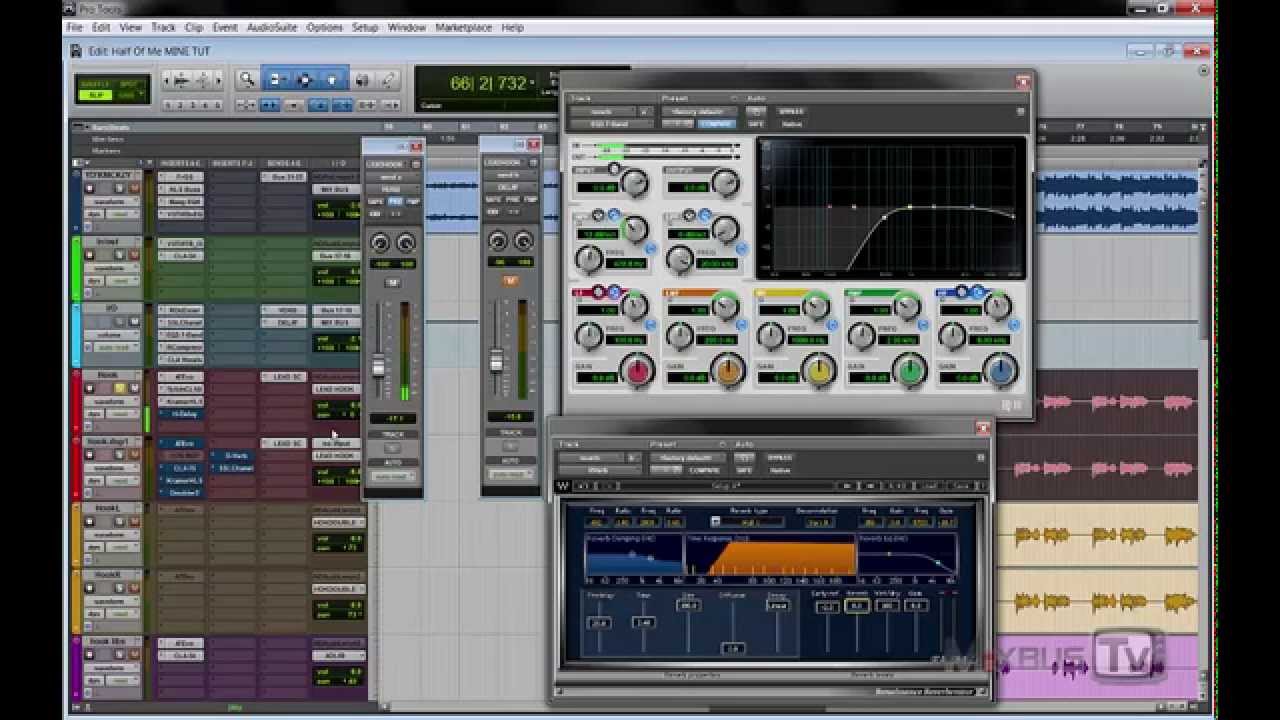Open the File menu
This screenshot has height=720, width=1280.
[75, 27]
